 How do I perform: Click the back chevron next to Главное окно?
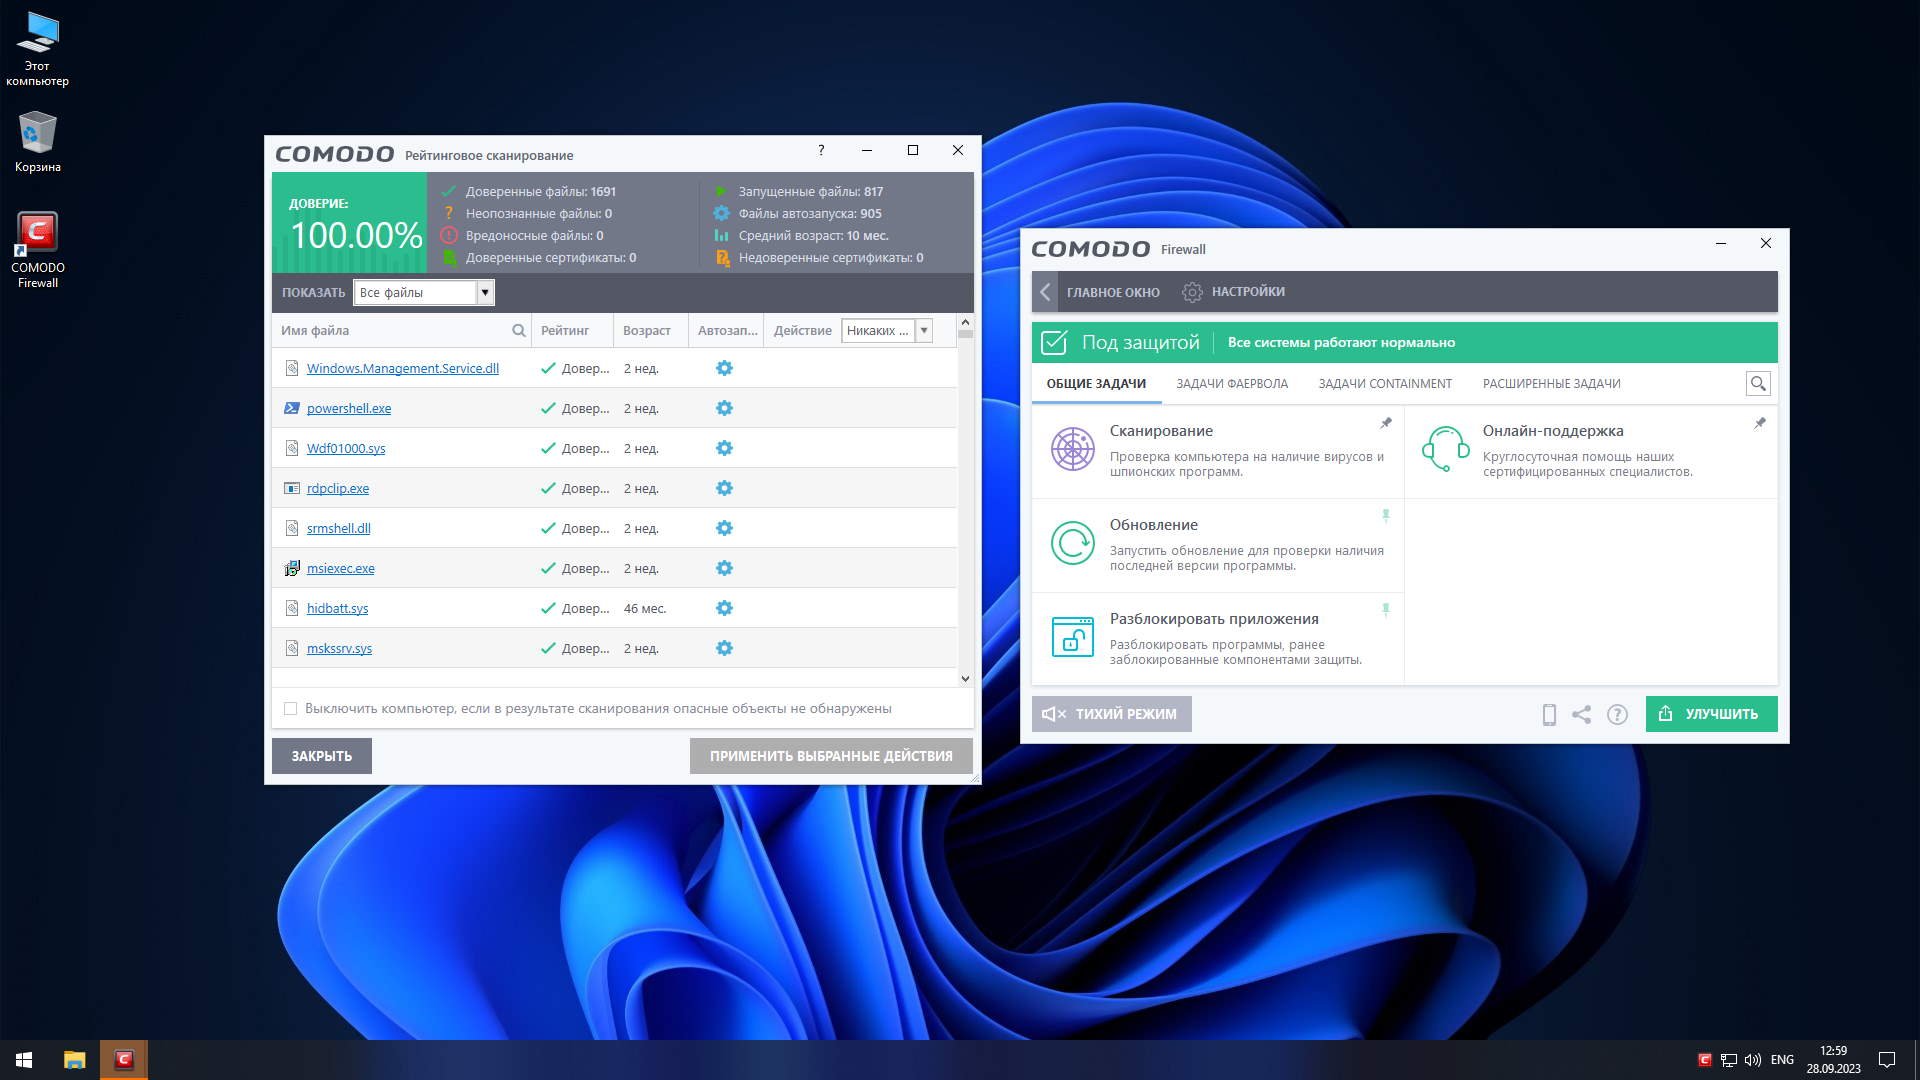coord(1045,292)
